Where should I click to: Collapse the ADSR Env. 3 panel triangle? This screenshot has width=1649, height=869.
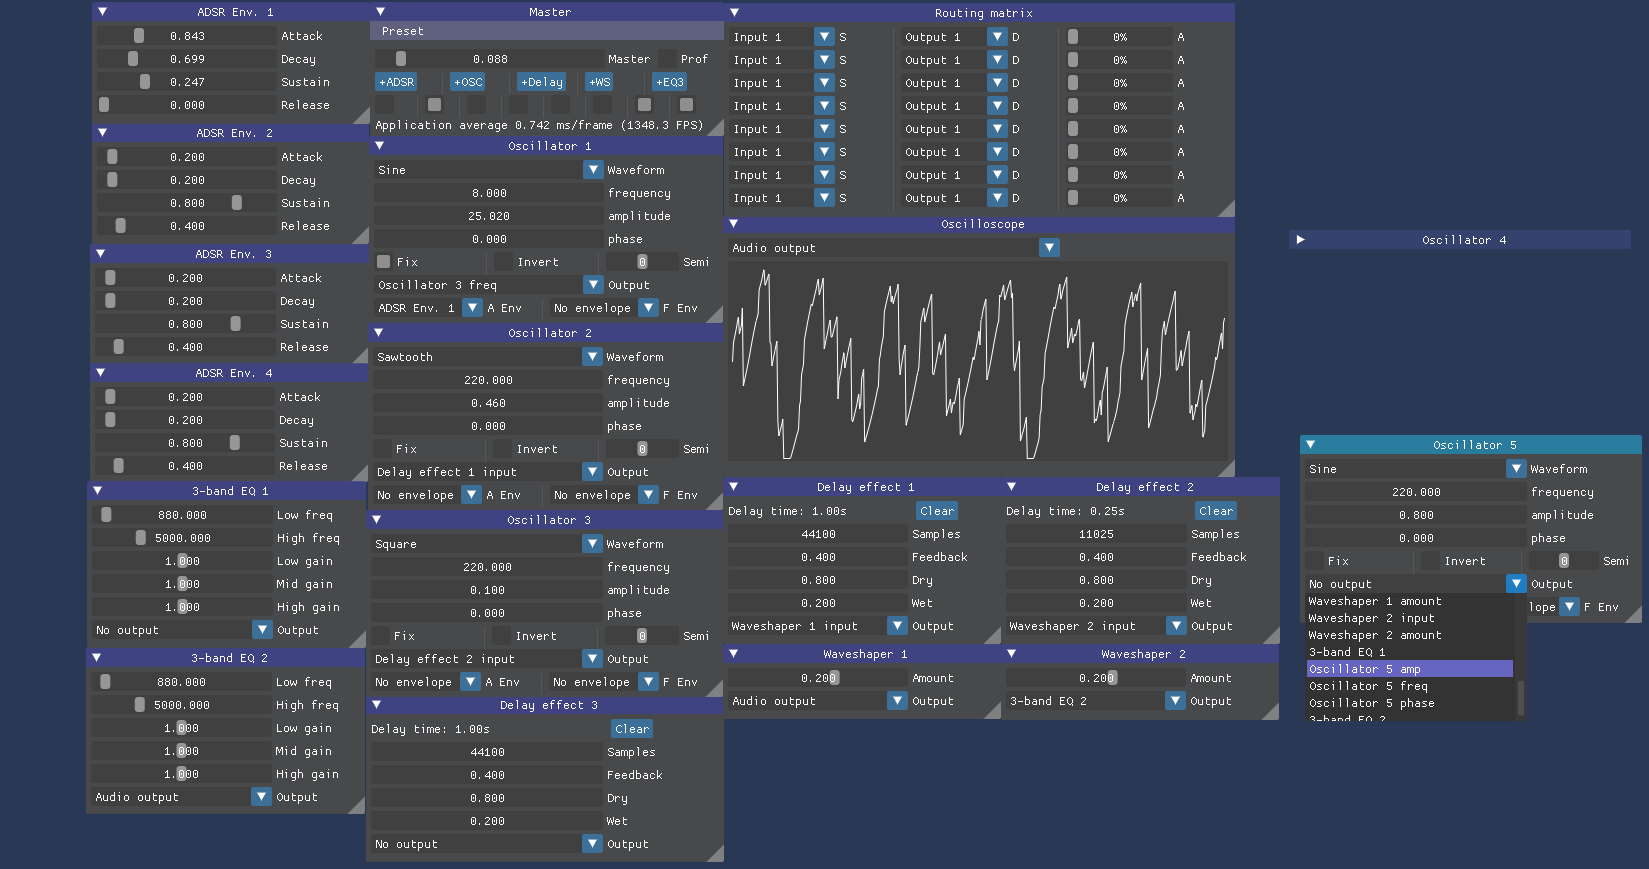point(101,253)
